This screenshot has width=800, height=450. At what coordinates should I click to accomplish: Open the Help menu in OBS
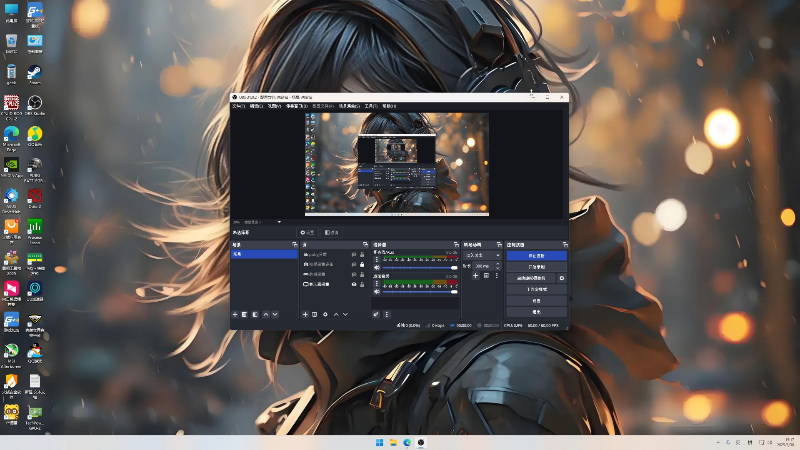tap(389, 106)
